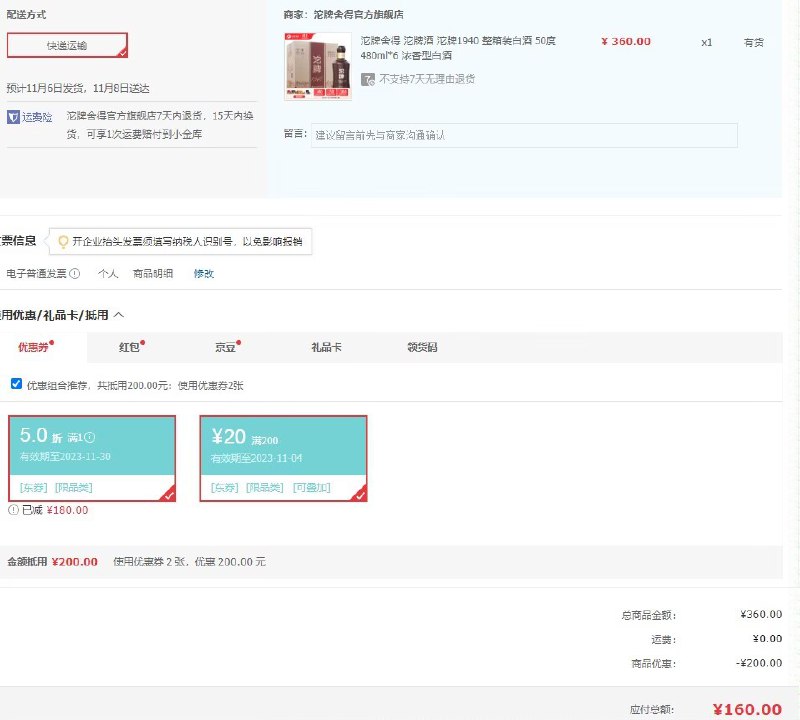The image size is (800, 720).
Task: Click 修改 to edit the invoice info
Action: tap(204, 274)
